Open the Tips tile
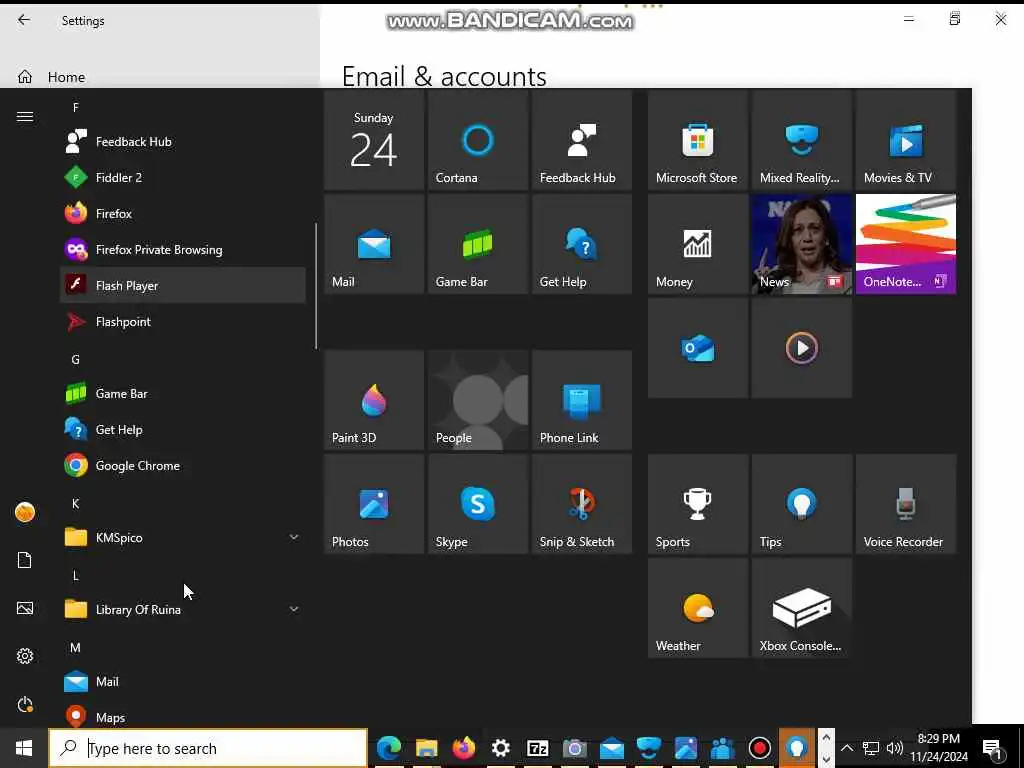This screenshot has height=768, width=1024. click(x=802, y=504)
